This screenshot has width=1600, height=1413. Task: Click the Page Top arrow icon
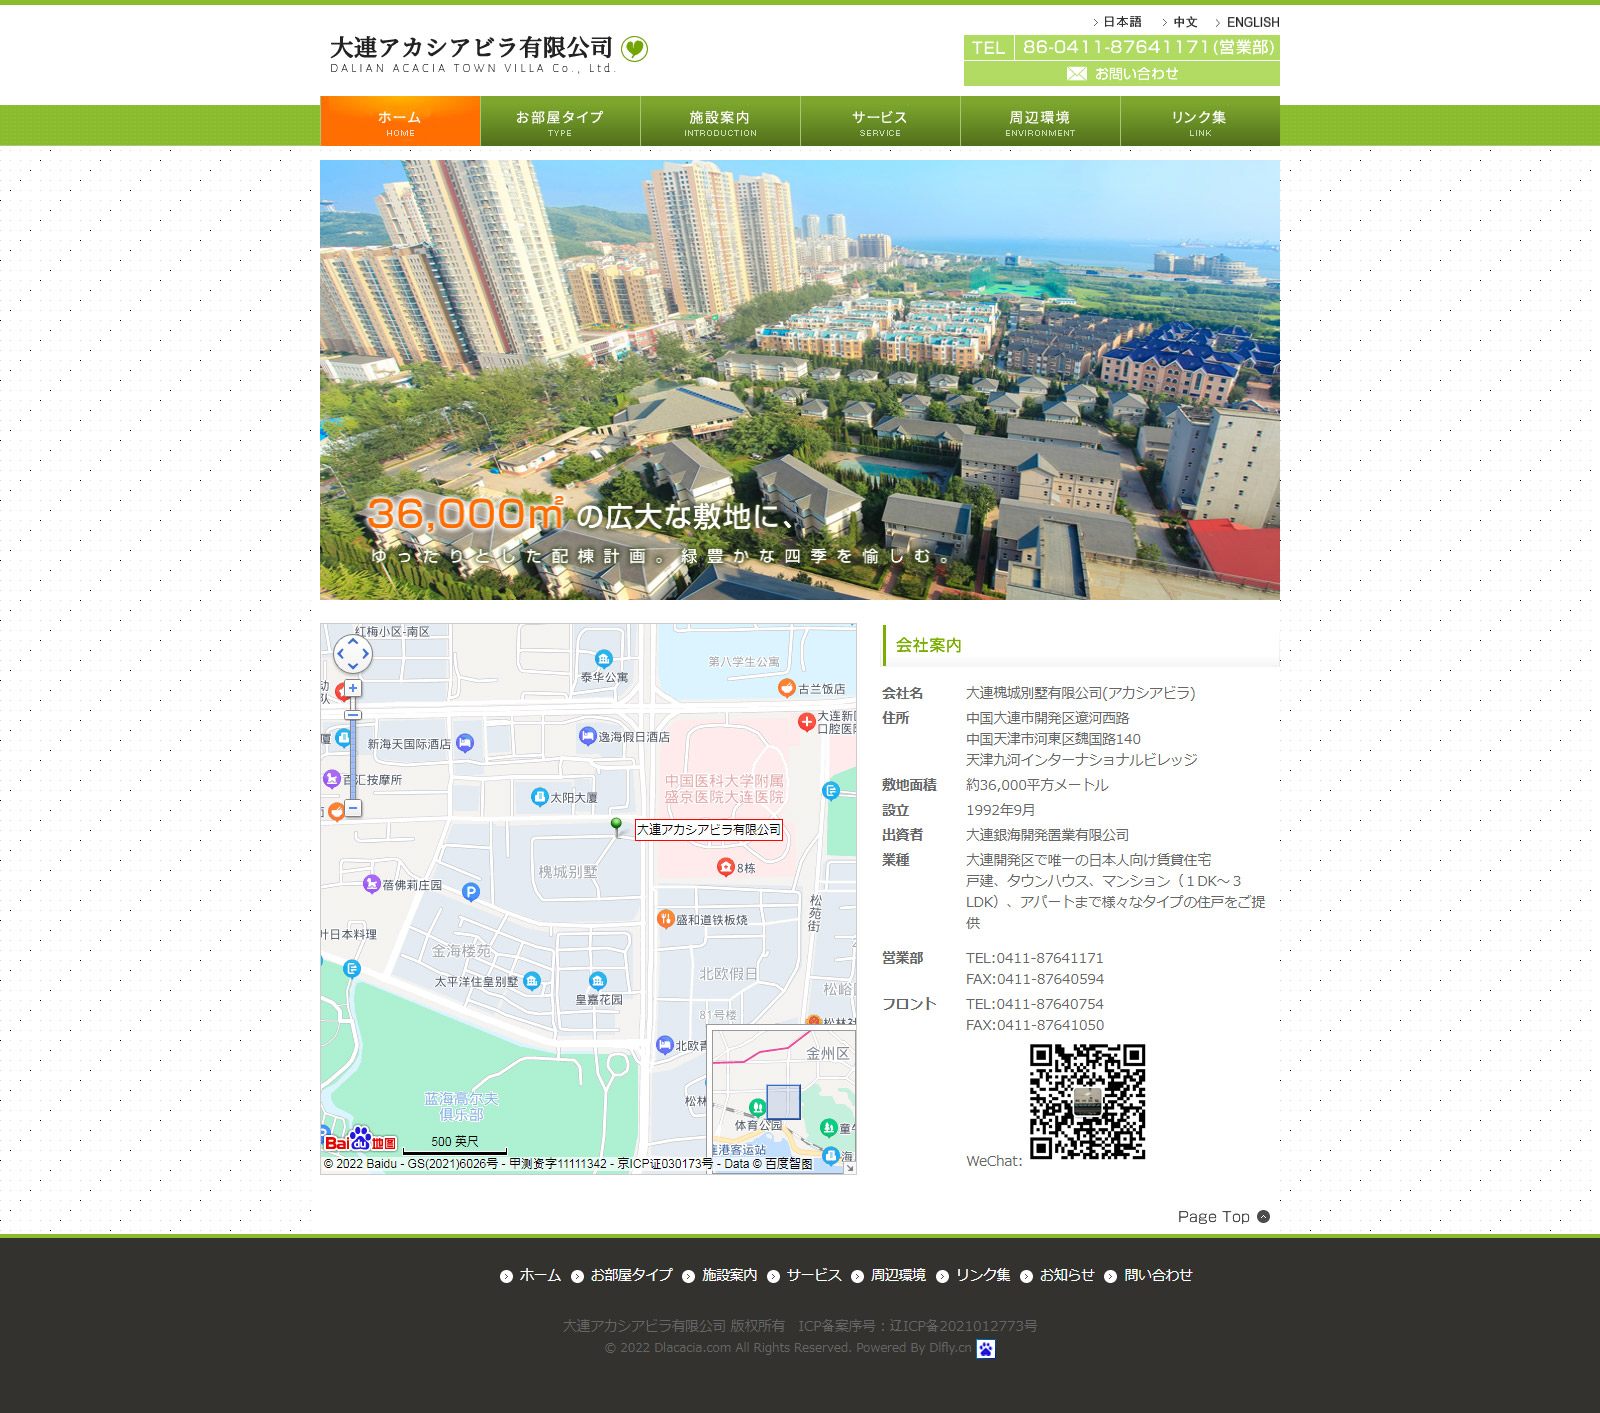[x=1263, y=1217]
